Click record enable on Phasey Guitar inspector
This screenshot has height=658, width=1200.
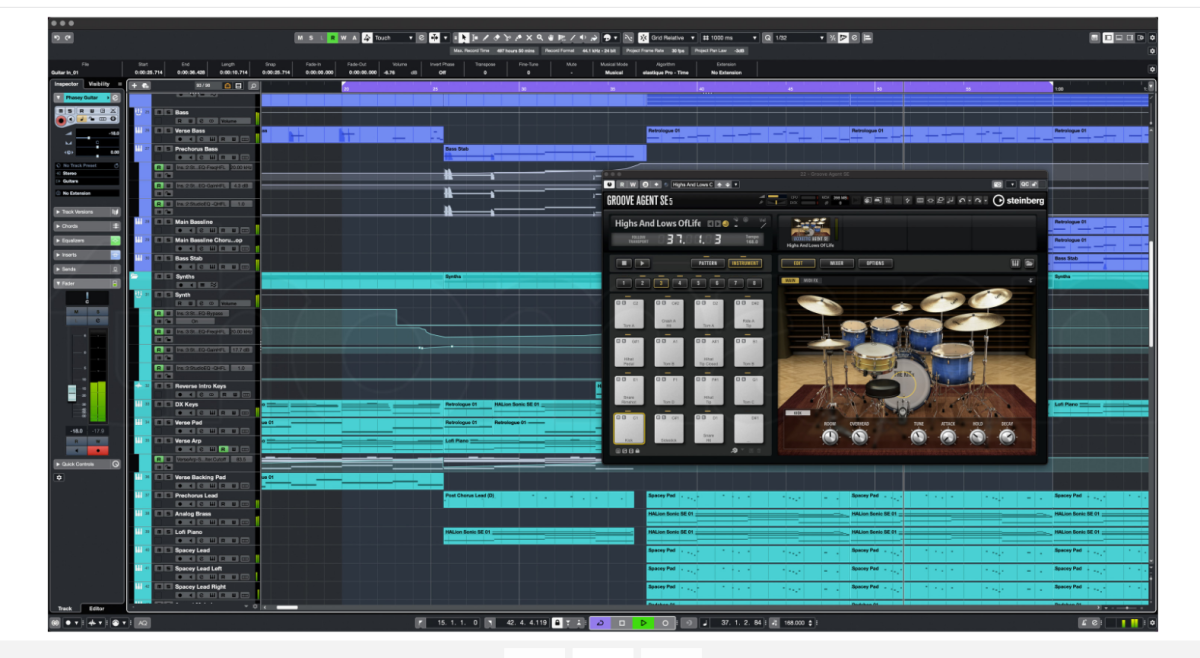point(61,120)
